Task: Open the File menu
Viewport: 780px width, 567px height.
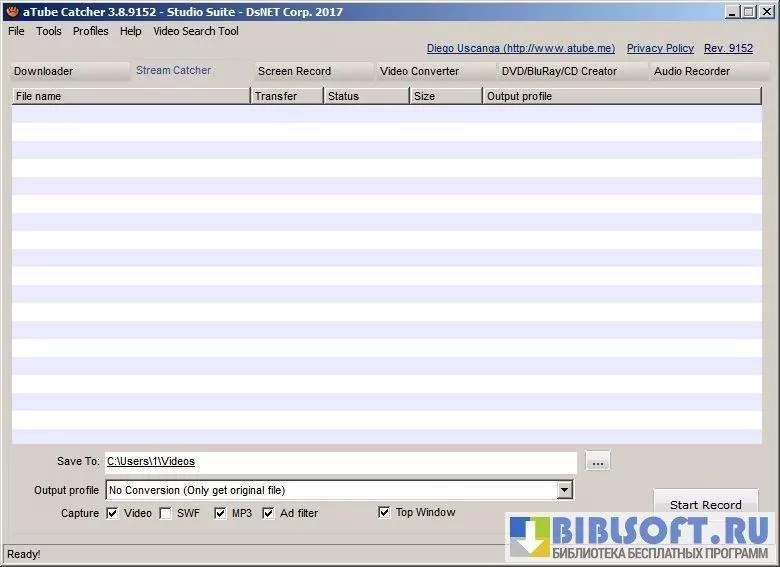Action: tap(16, 31)
